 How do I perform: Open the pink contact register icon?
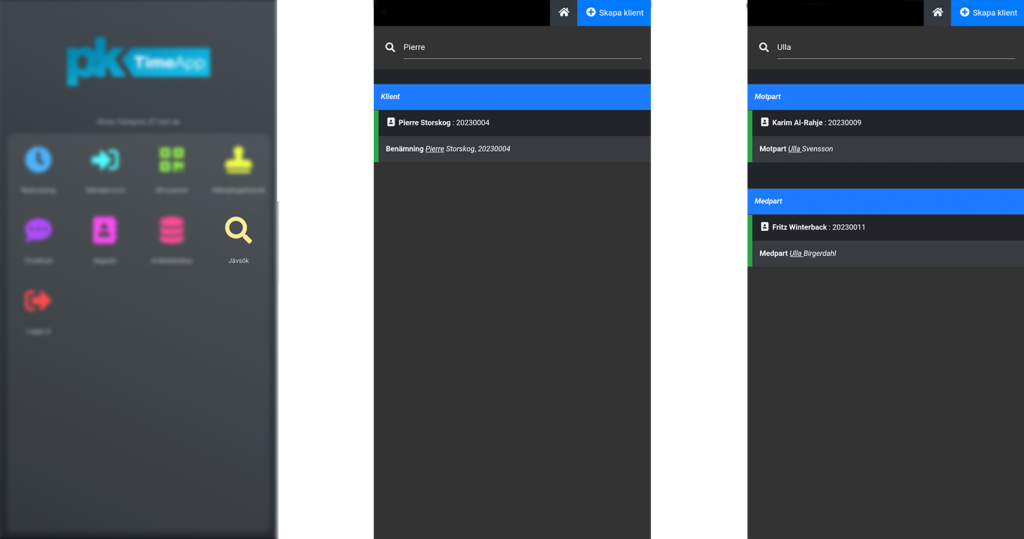point(104,230)
